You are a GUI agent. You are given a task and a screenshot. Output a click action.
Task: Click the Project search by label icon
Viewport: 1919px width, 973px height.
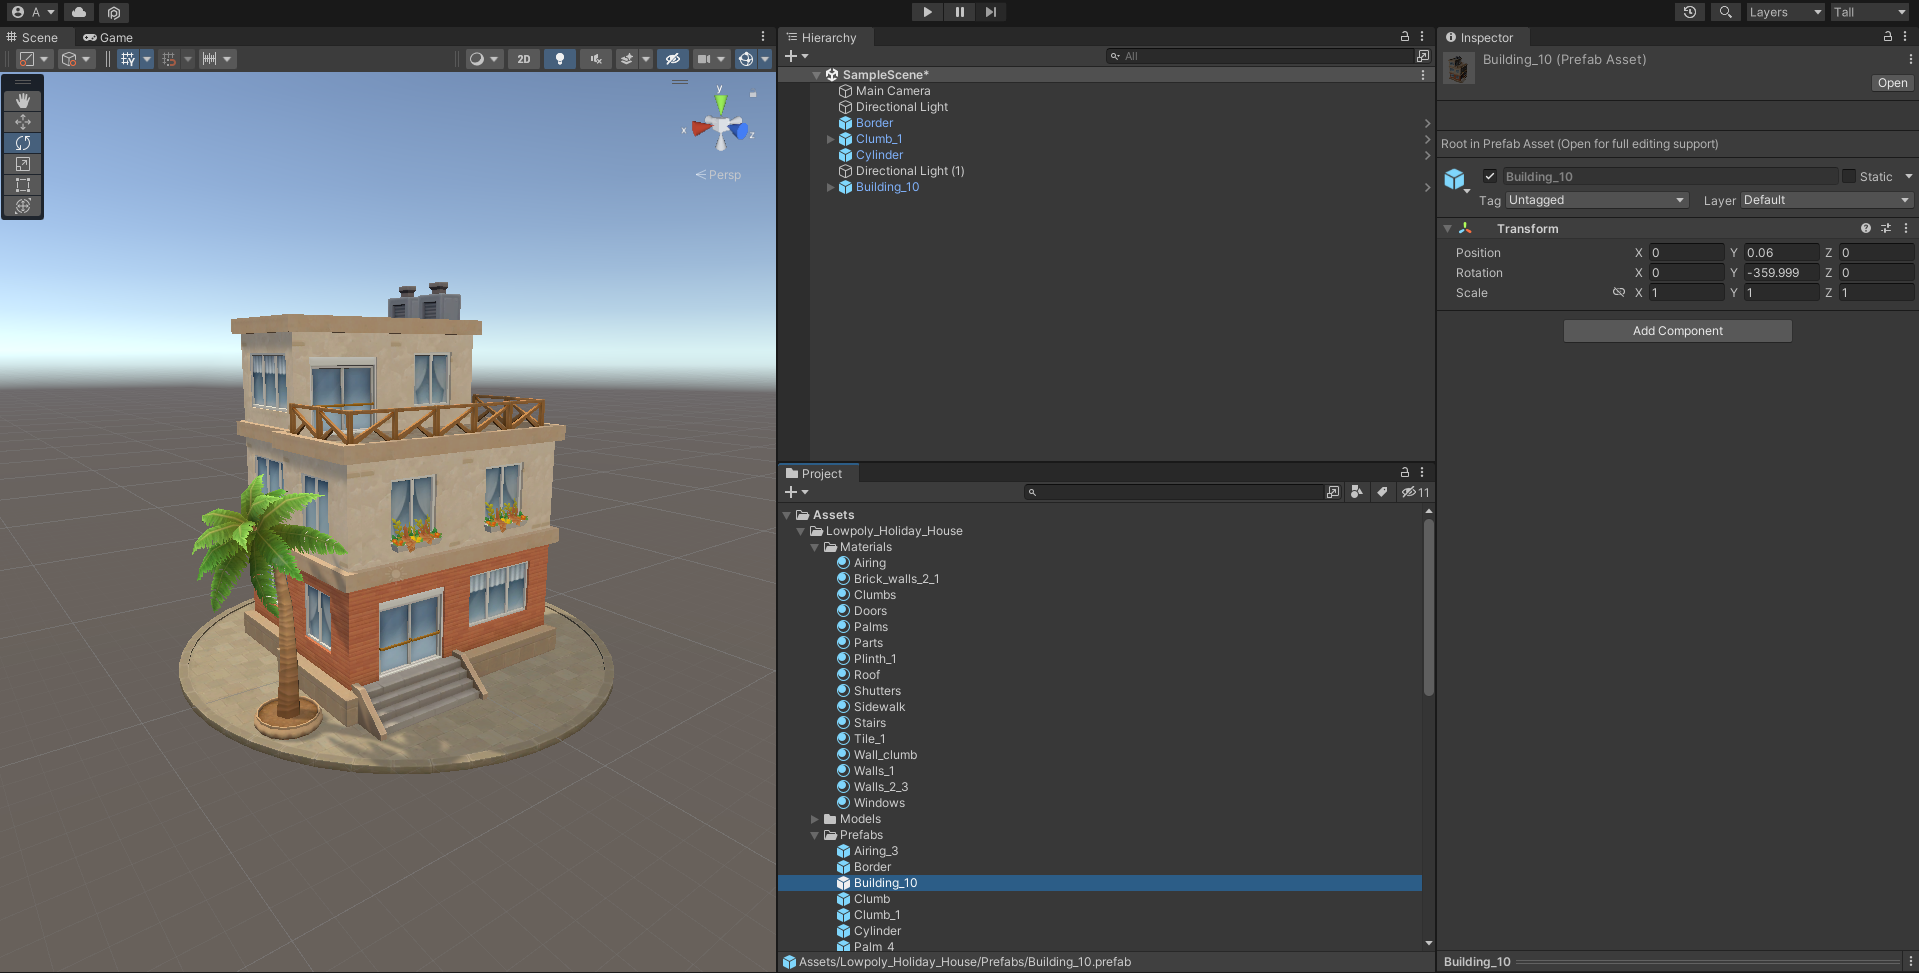(1381, 492)
